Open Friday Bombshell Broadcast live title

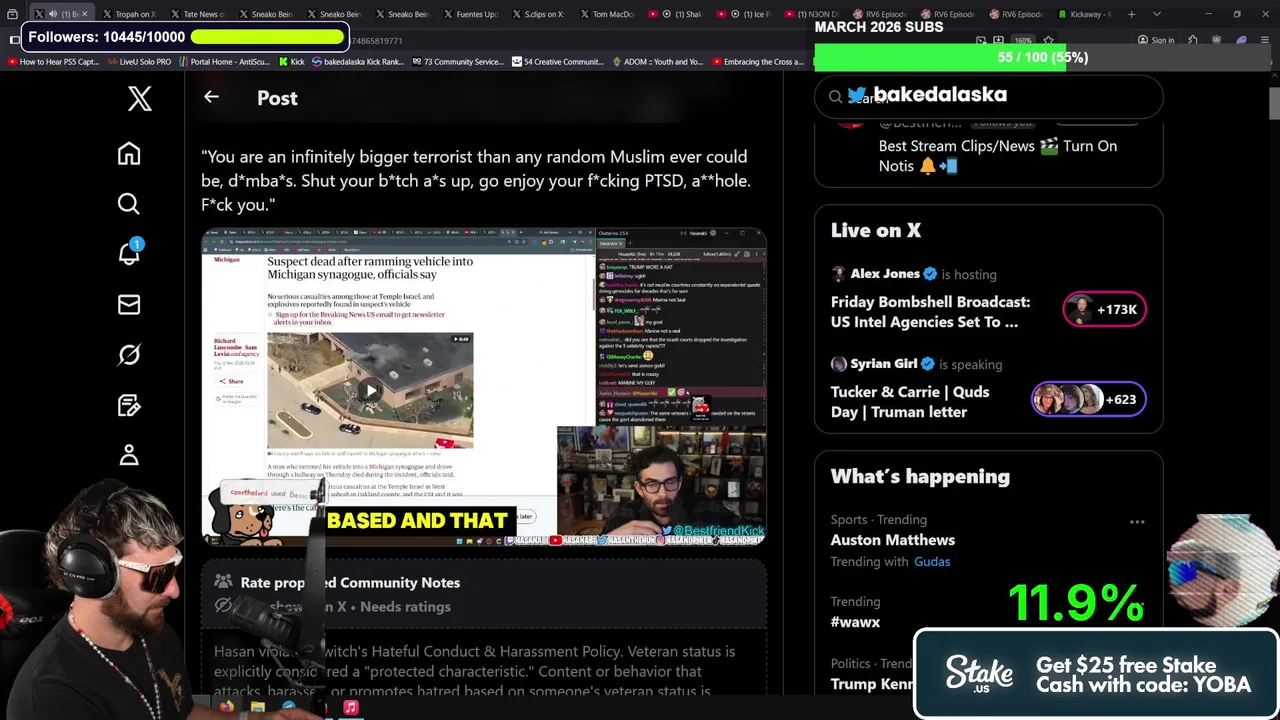pos(930,312)
